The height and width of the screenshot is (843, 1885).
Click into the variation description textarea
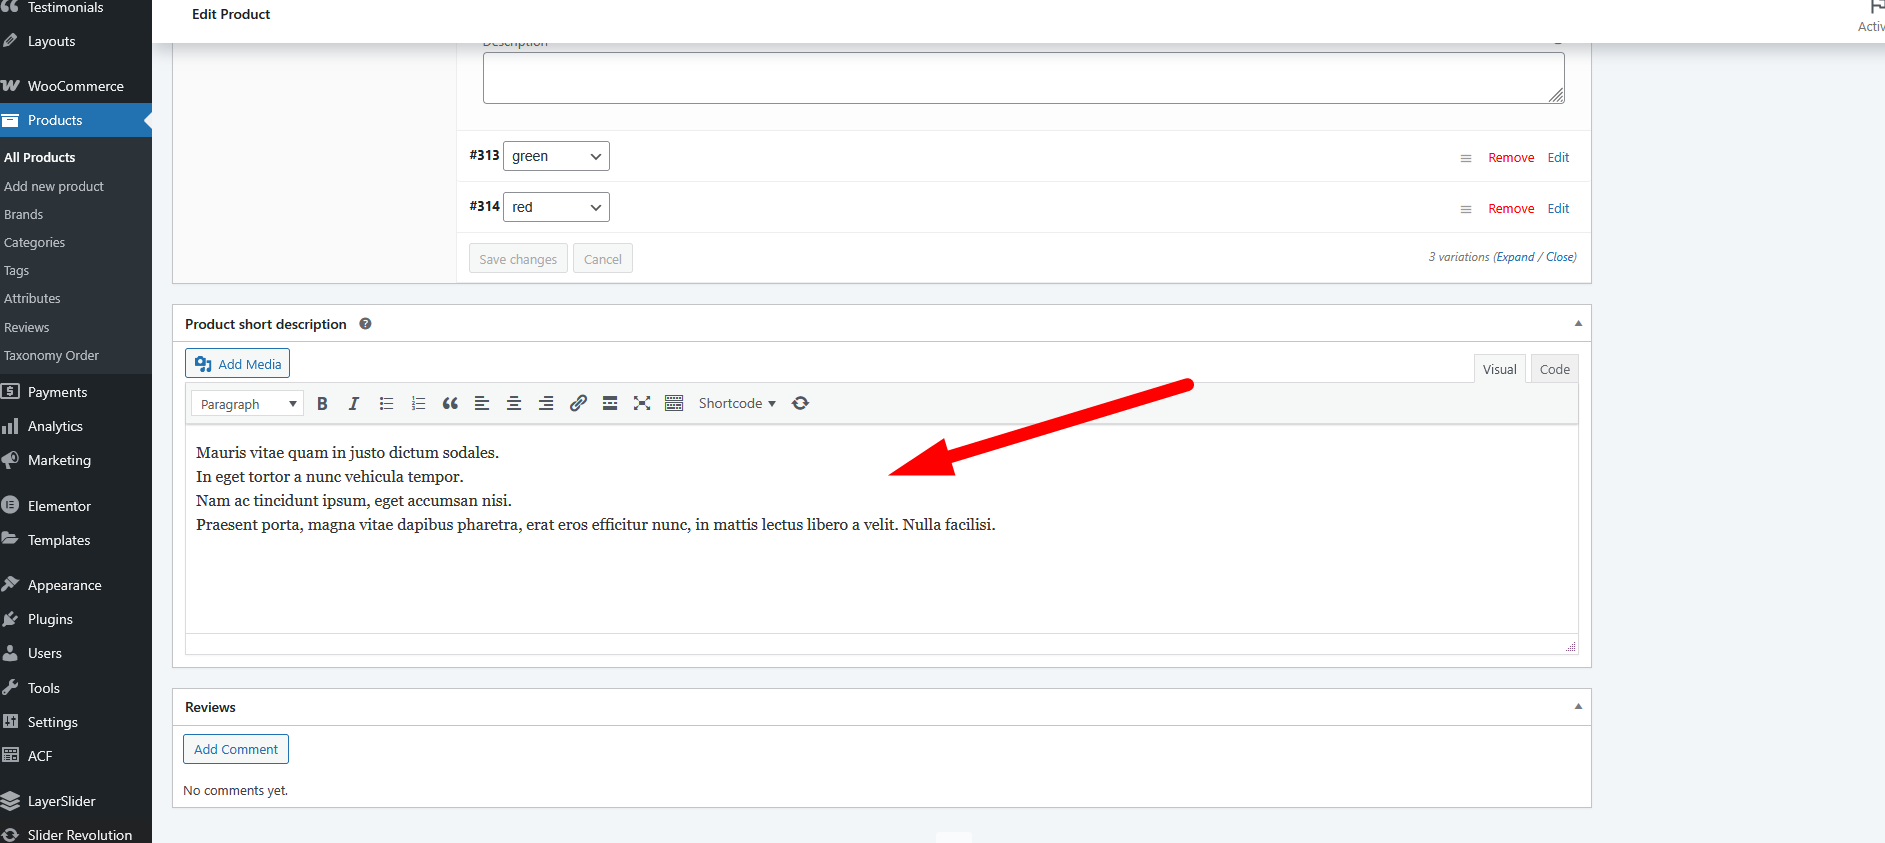(1022, 78)
